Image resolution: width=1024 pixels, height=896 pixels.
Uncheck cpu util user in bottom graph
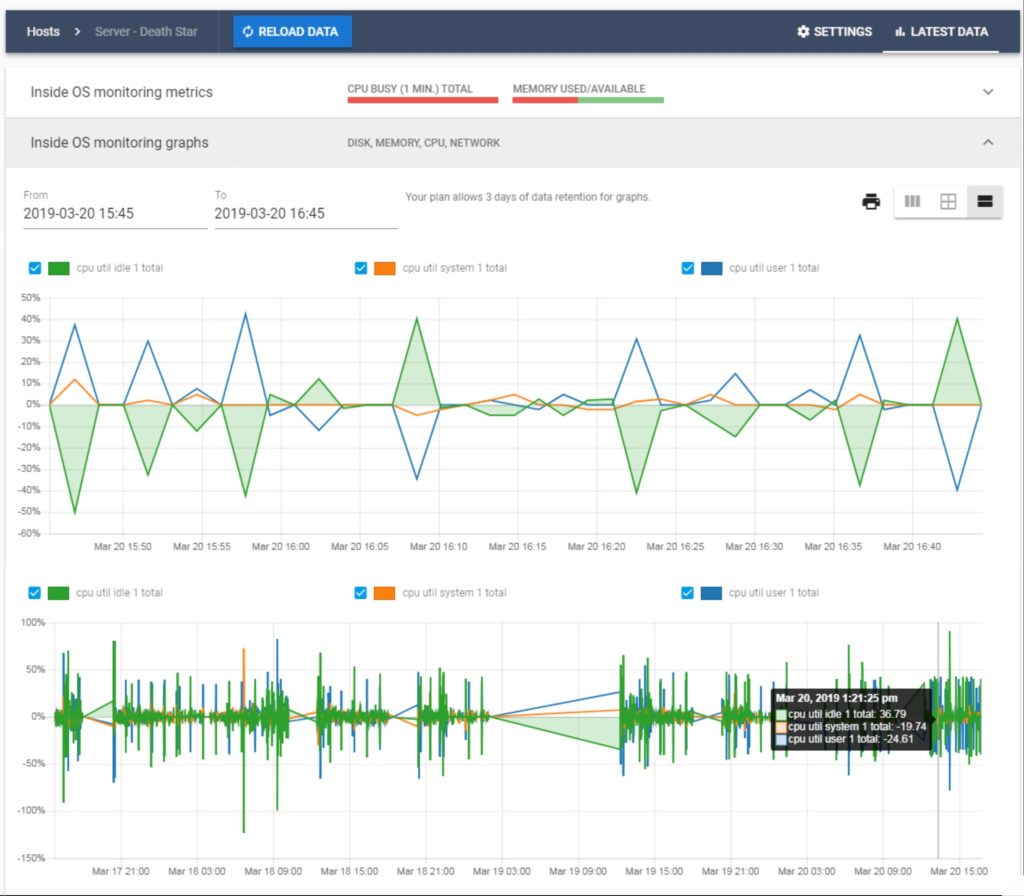pos(687,592)
